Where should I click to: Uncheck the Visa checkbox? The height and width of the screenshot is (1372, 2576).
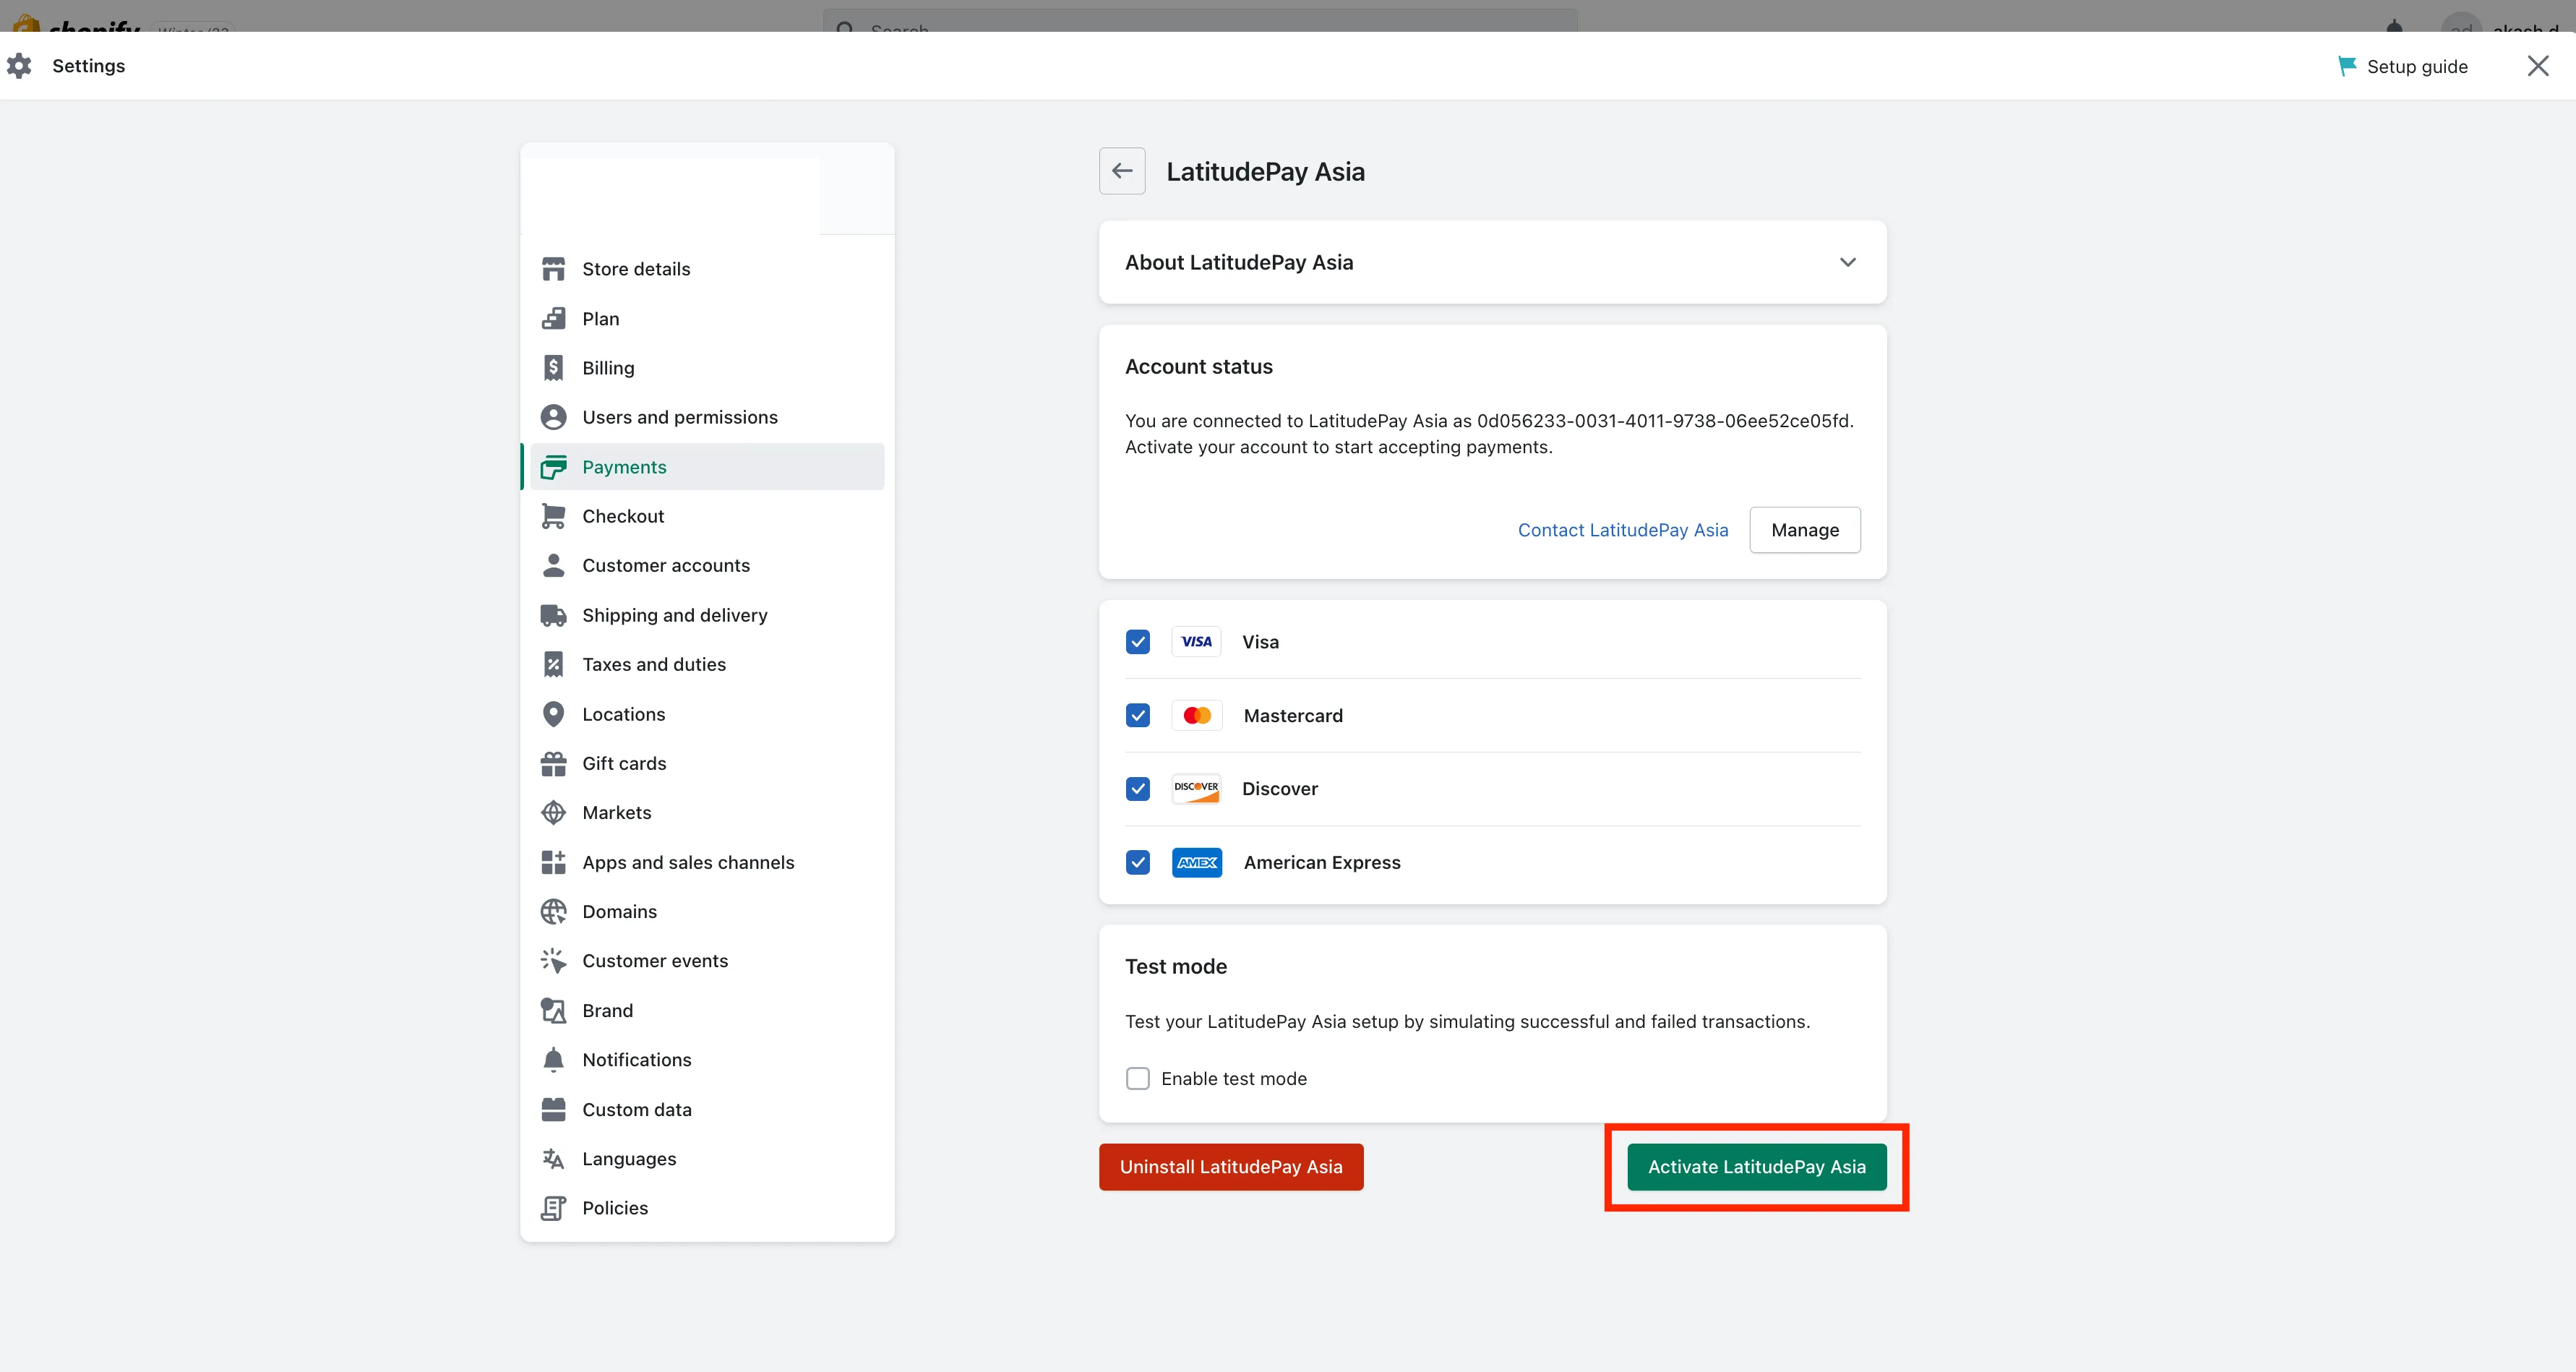(1137, 642)
